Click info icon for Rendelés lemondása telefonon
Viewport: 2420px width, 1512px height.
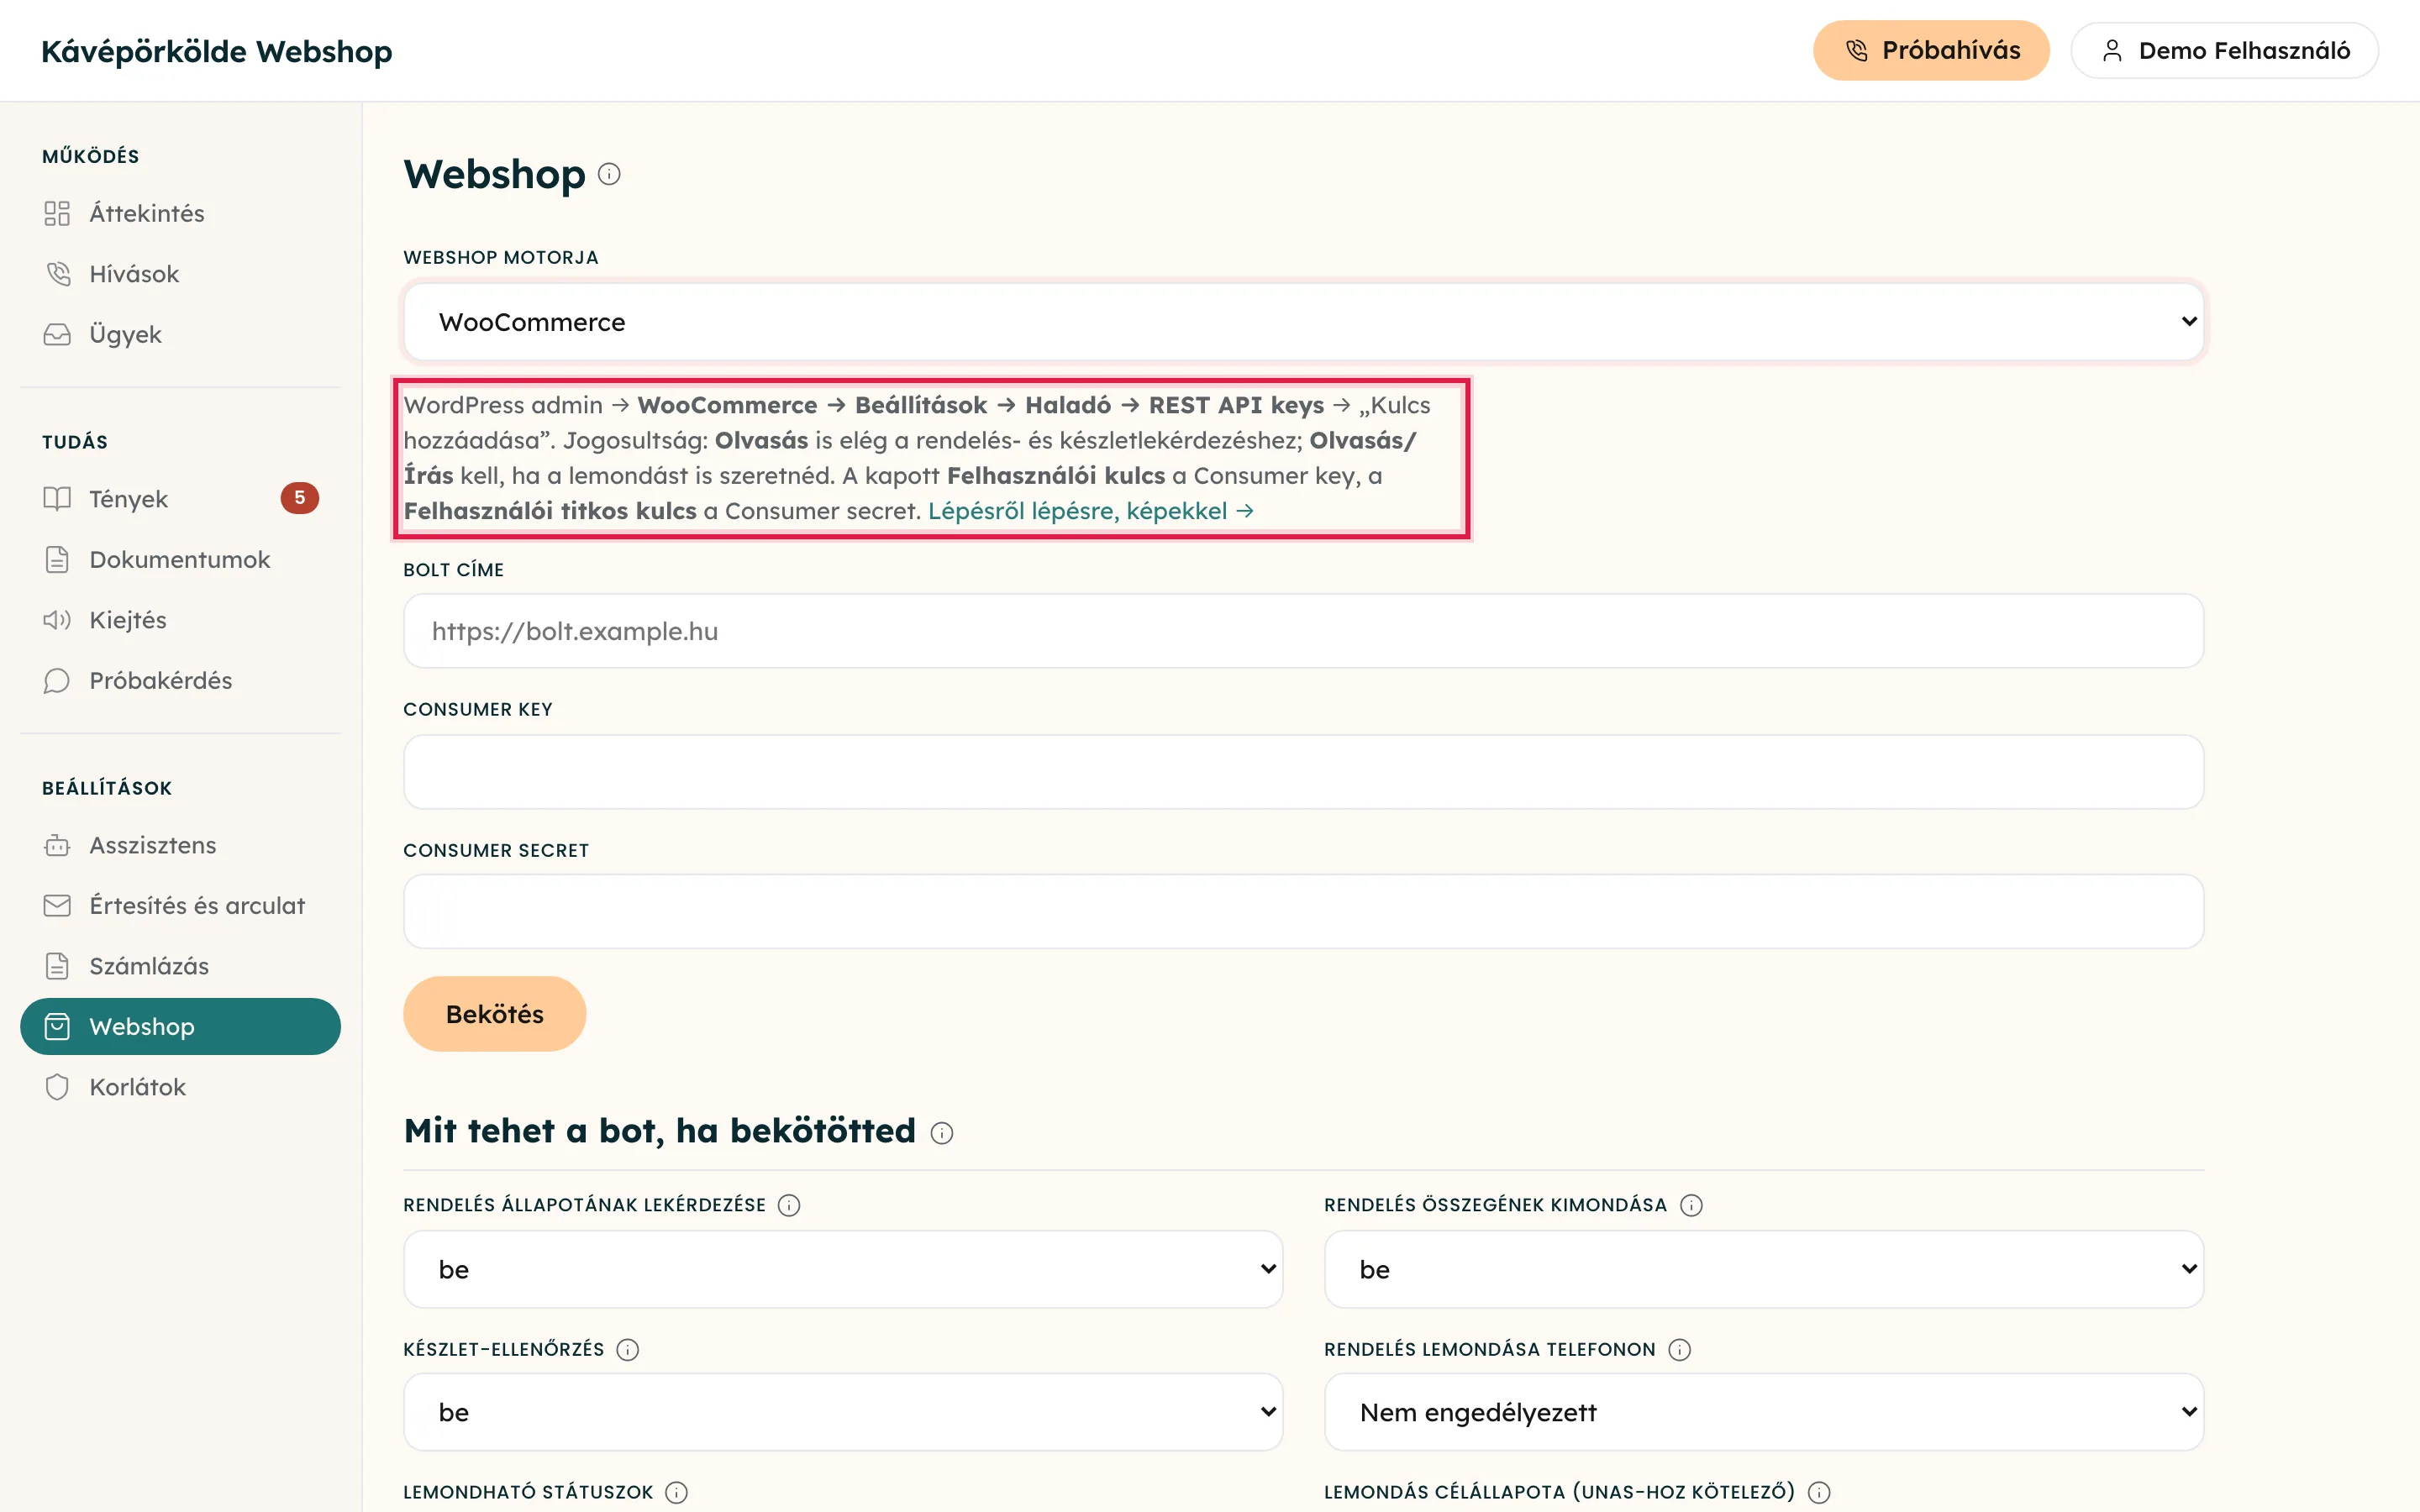pos(1680,1349)
